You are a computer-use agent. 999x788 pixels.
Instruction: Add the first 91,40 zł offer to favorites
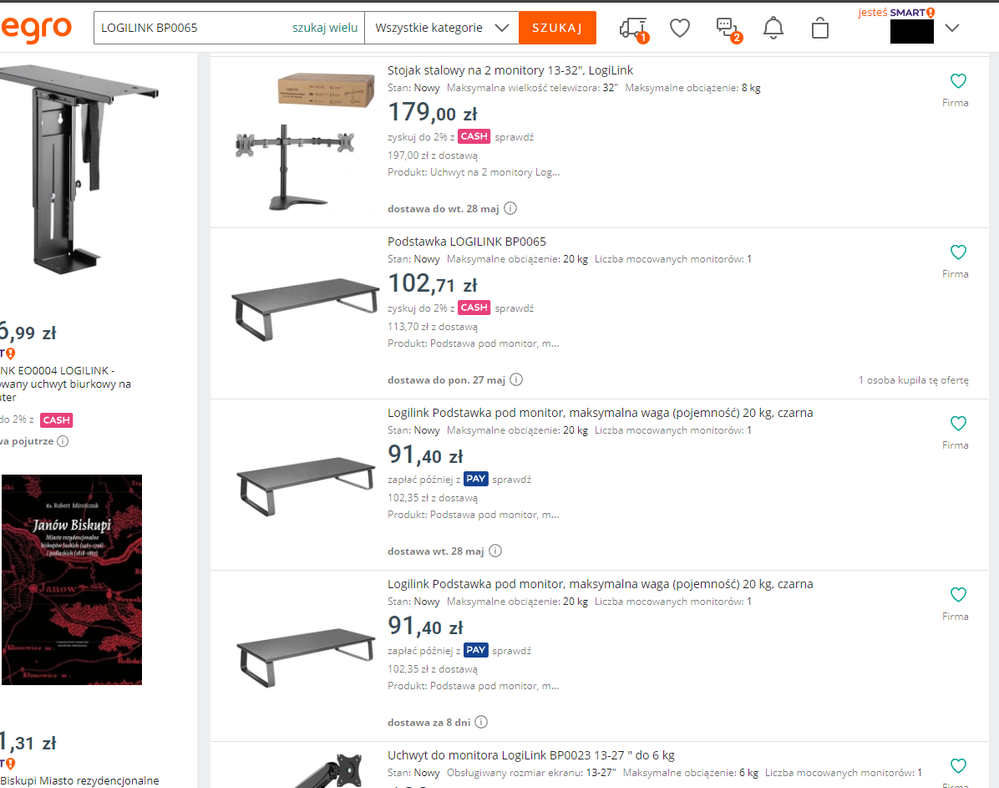(958, 424)
